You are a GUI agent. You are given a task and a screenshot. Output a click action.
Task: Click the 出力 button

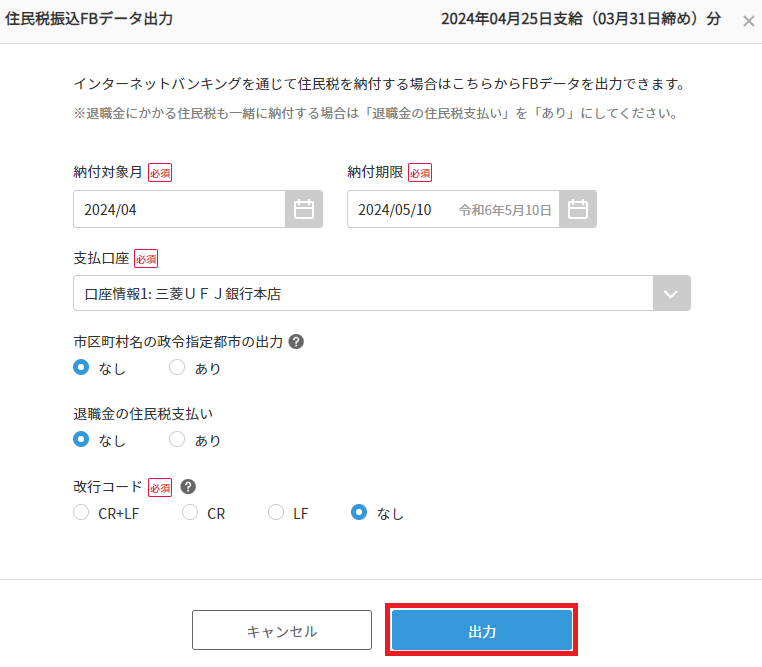click(482, 630)
